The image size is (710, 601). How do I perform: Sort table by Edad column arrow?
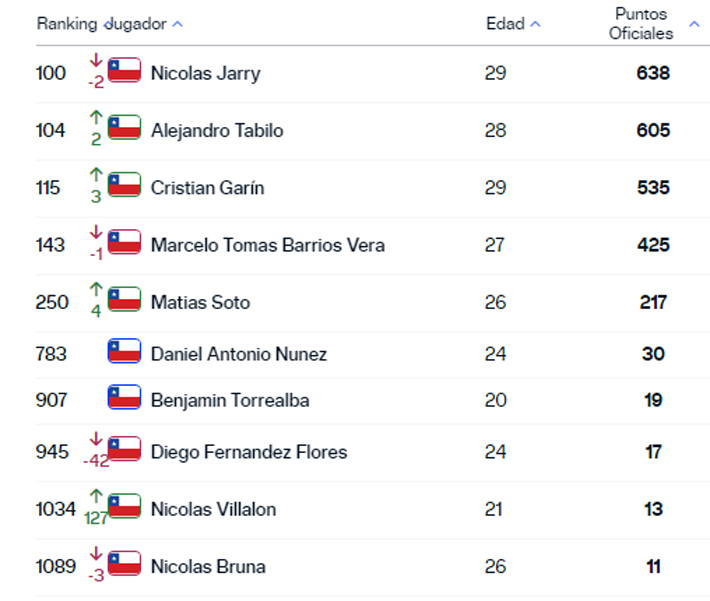(535, 24)
